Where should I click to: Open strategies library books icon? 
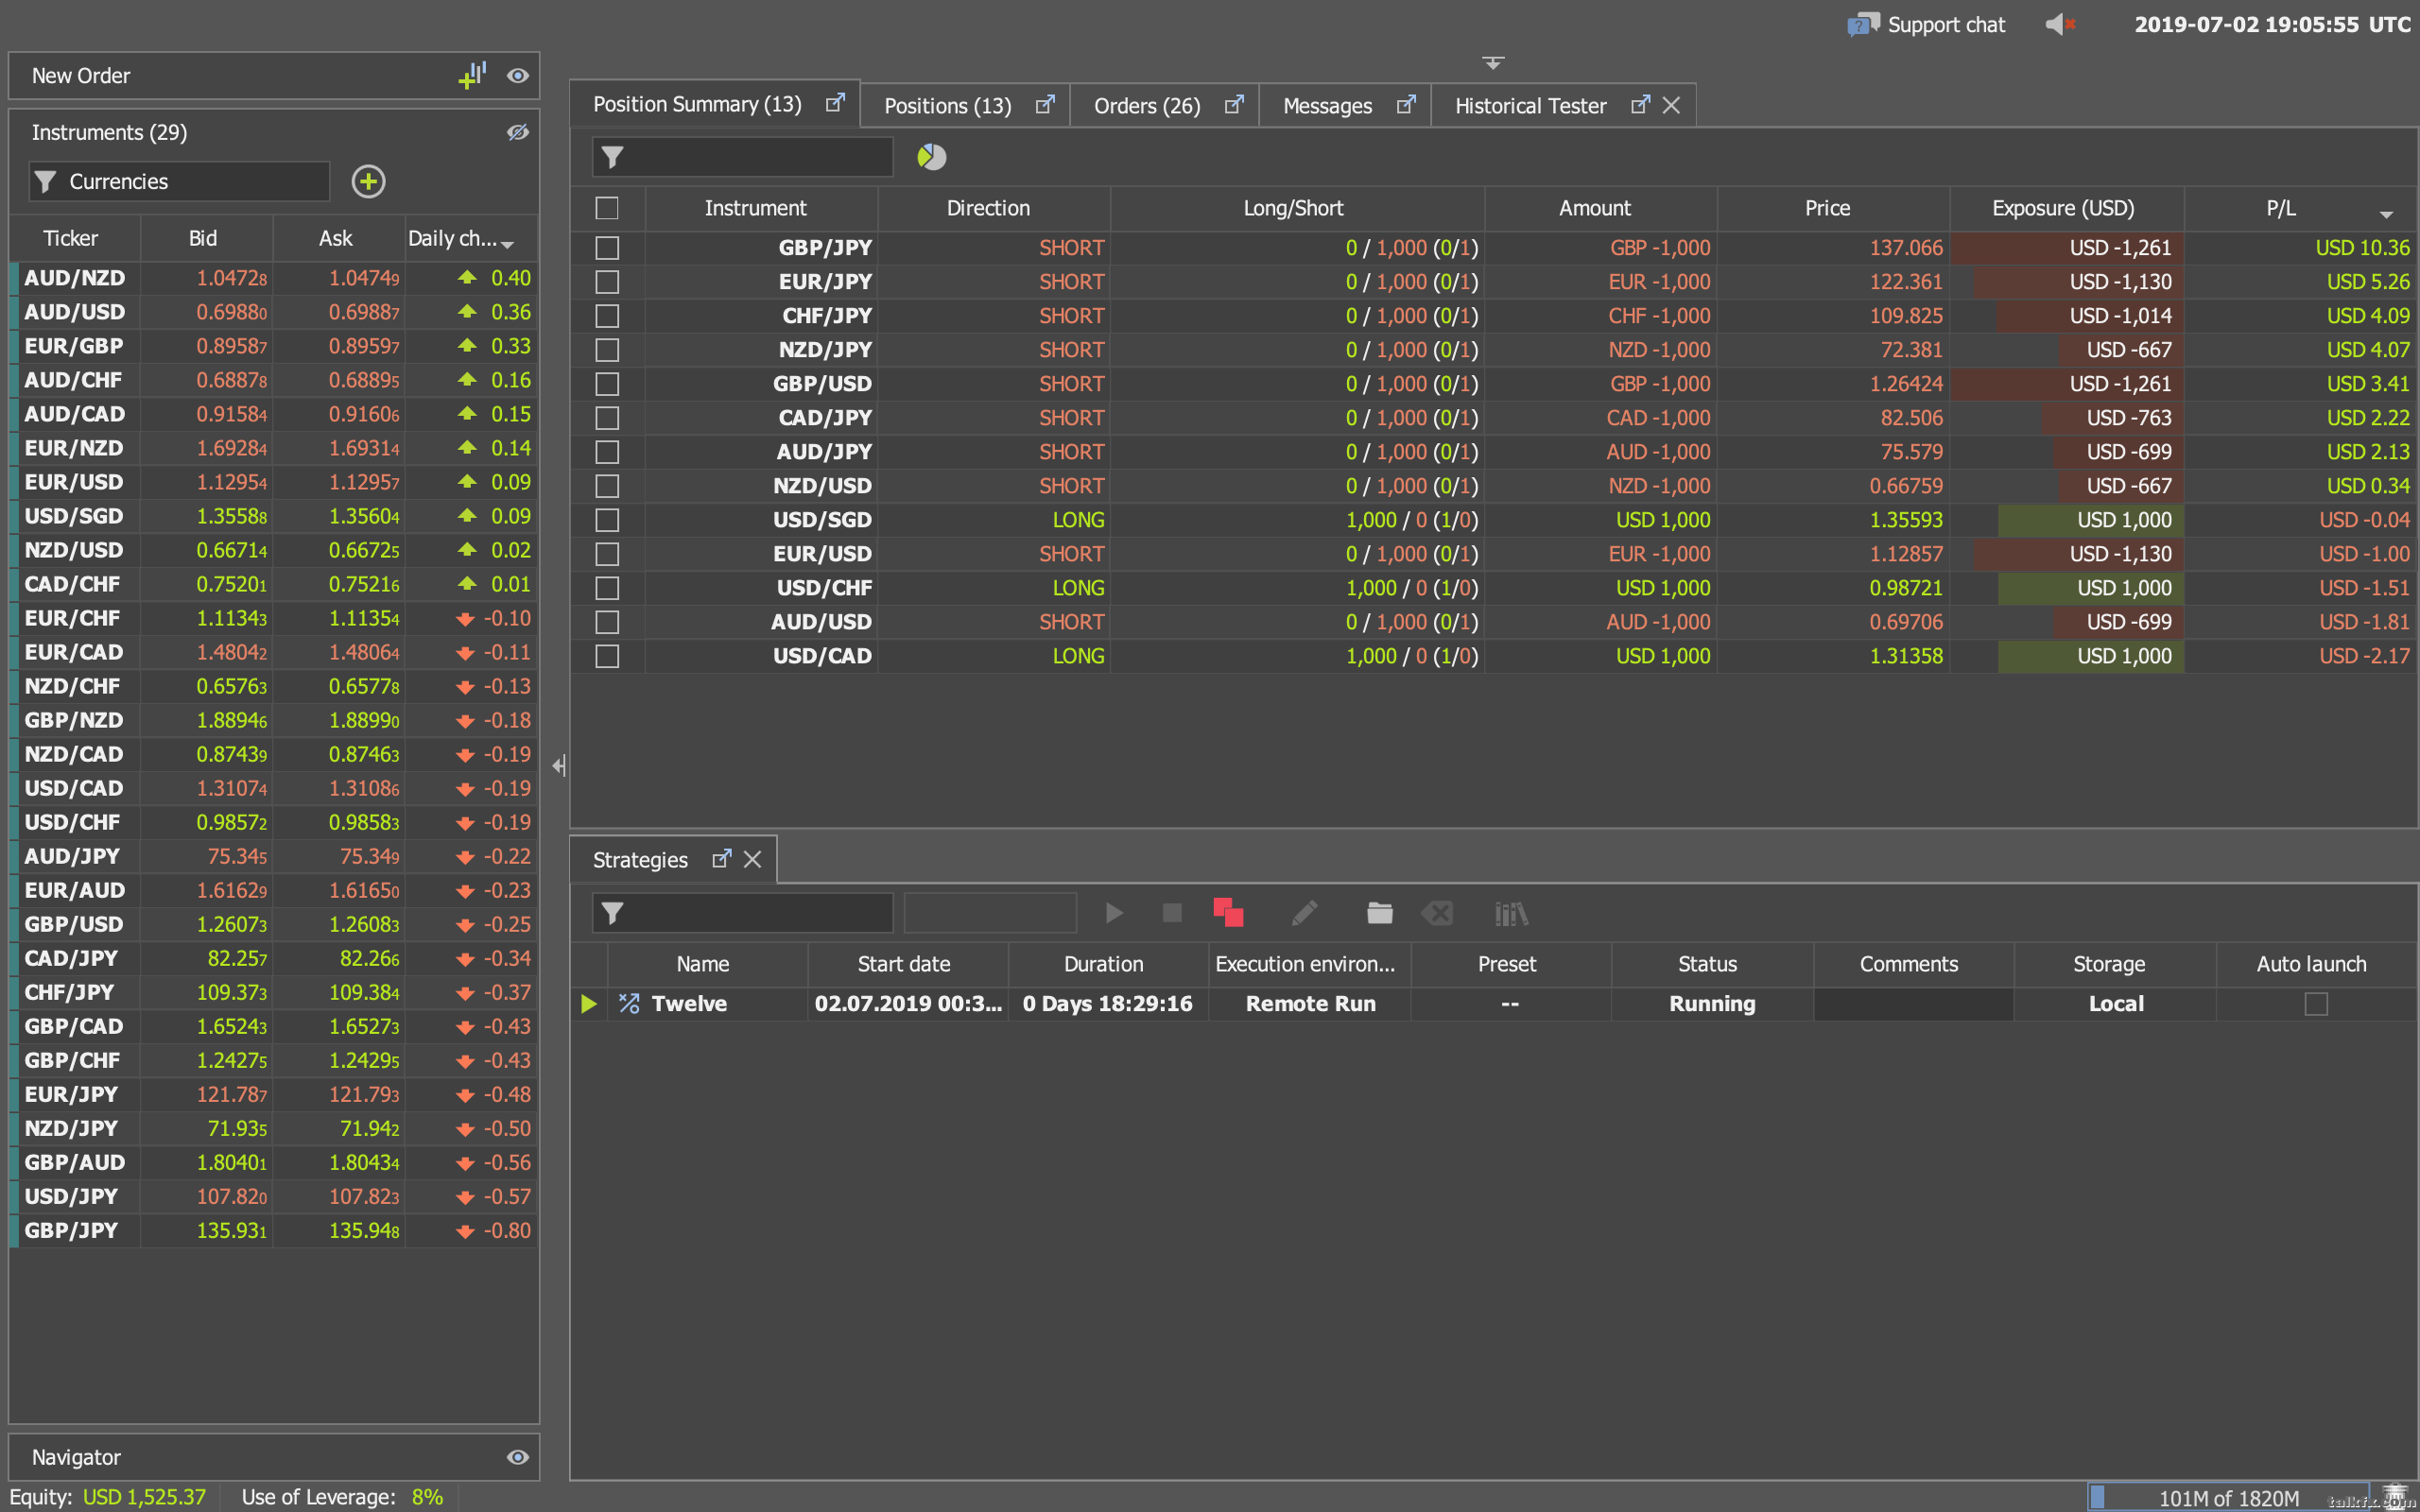pos(1511,913)
